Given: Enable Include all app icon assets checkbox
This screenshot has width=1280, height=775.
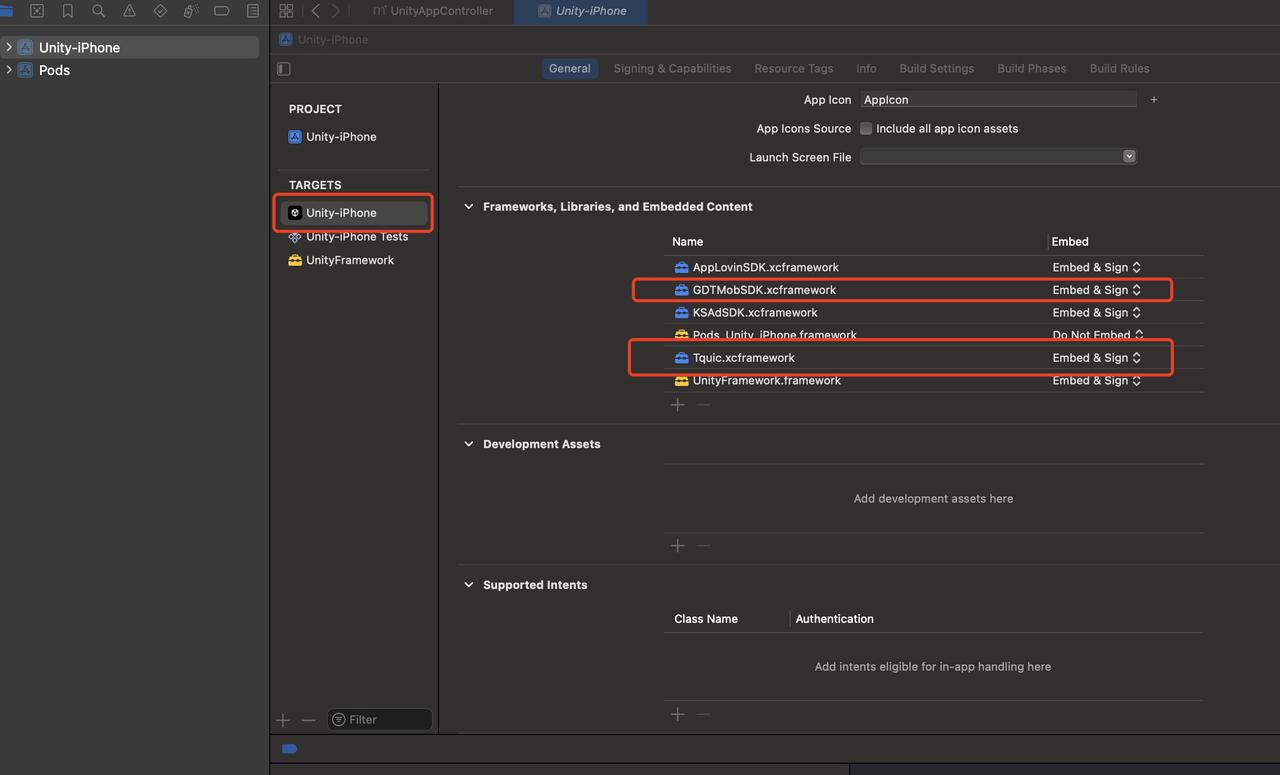Looking at the screenshot, I should point(866,129).
